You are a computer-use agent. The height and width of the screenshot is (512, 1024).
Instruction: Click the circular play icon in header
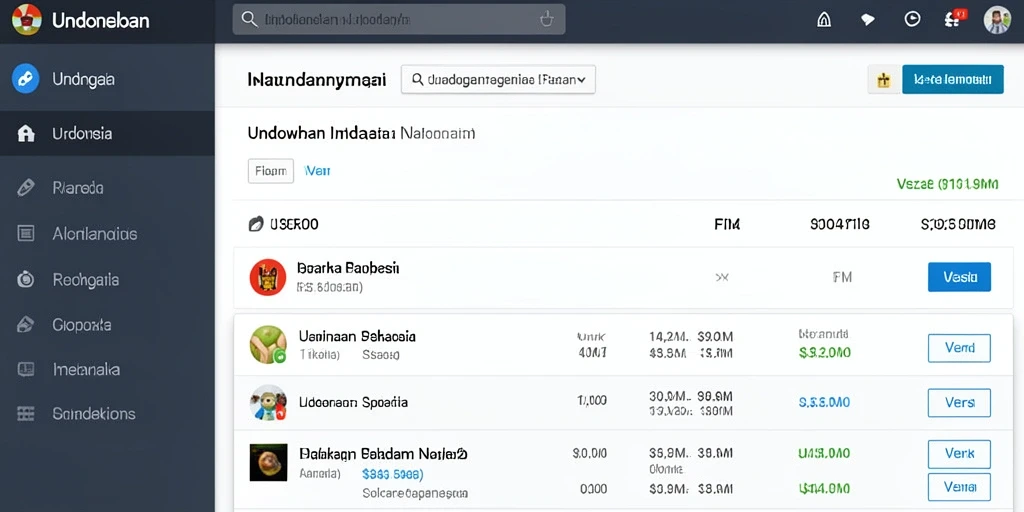click(912, 20)
